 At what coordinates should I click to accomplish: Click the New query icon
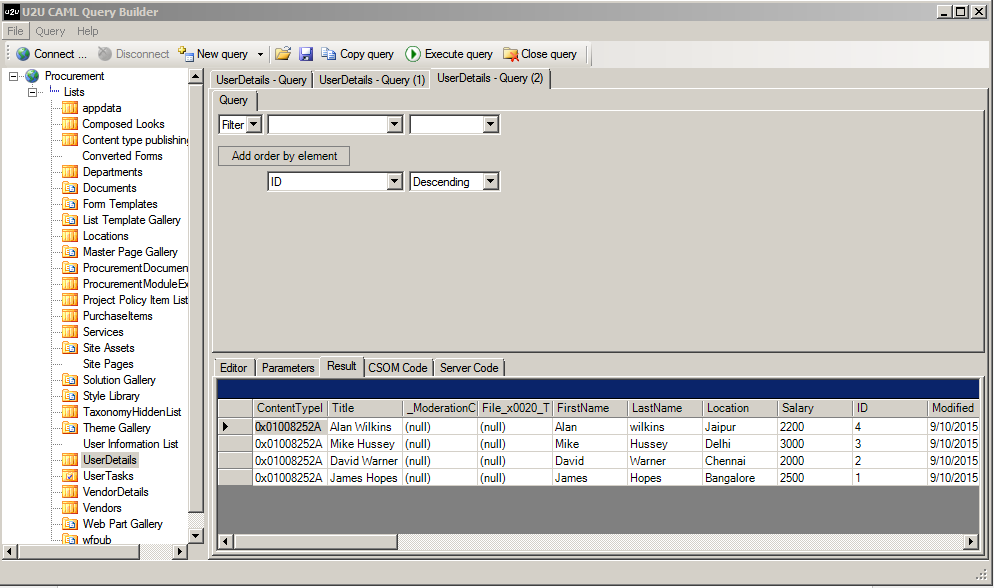click(x=185, y=54)
